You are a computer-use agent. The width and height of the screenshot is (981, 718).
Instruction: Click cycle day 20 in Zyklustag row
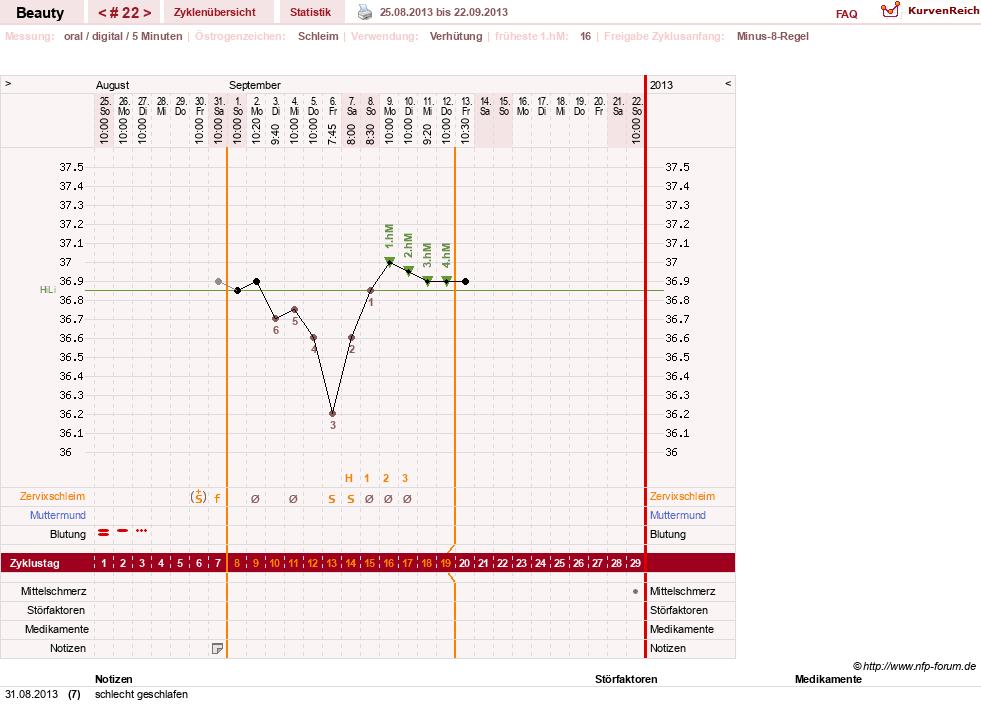pos(464,563)
